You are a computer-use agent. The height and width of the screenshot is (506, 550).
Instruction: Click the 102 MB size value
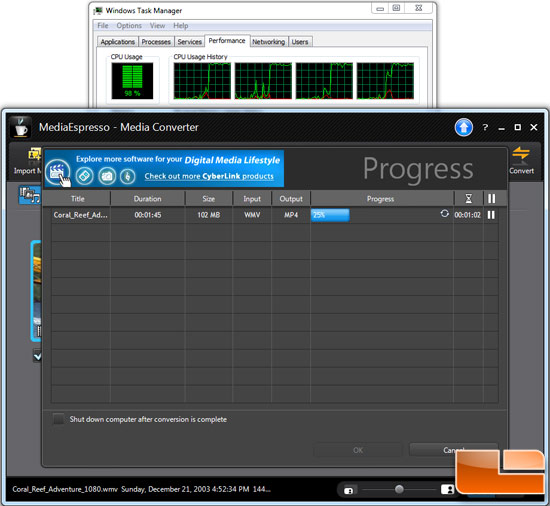coord(209,215)
